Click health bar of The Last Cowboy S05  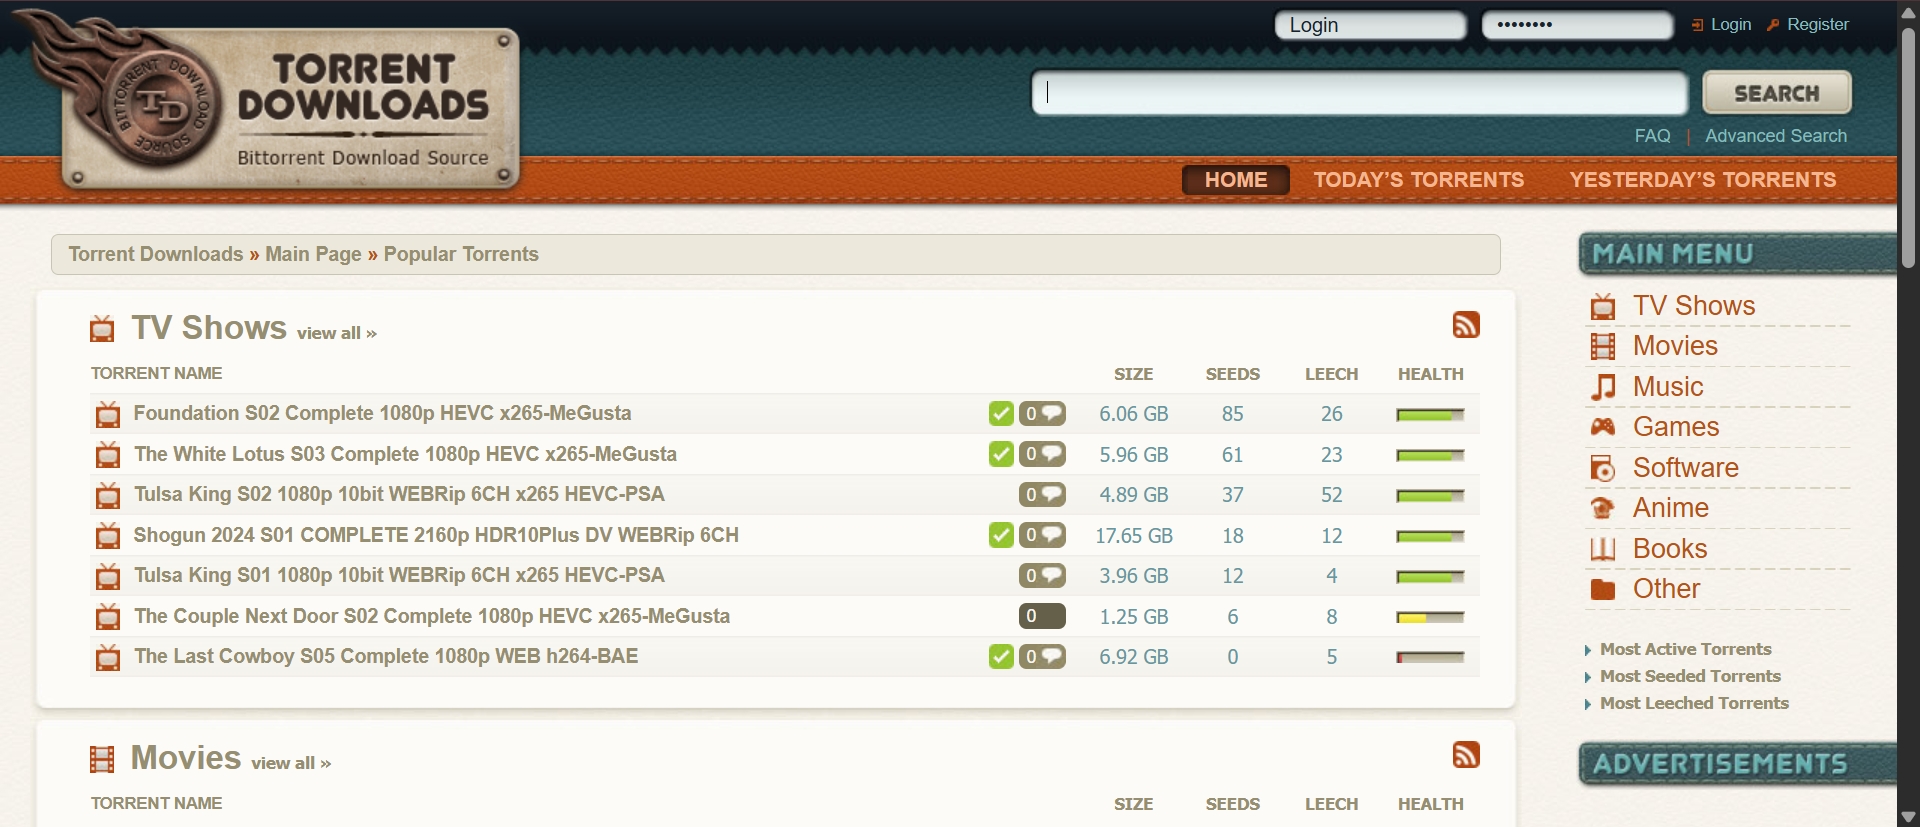[x=1430, y=658]
